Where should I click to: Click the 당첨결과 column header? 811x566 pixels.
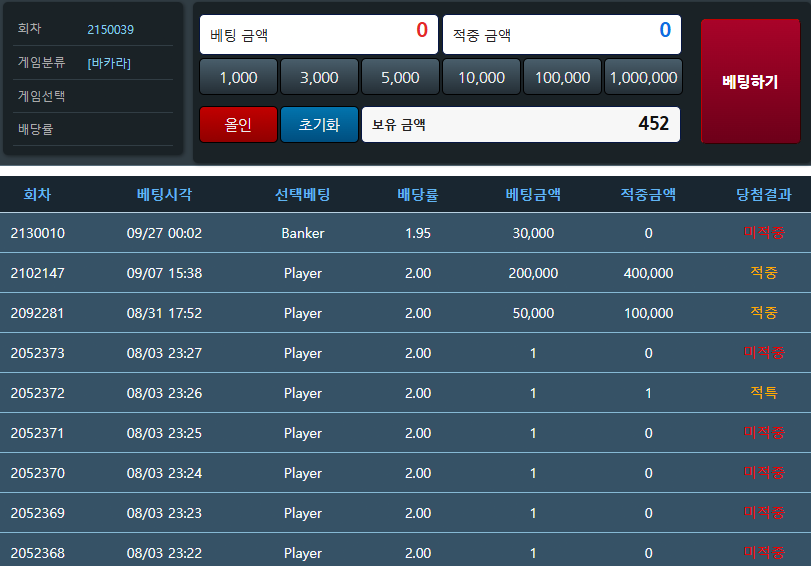click(764, 195)
